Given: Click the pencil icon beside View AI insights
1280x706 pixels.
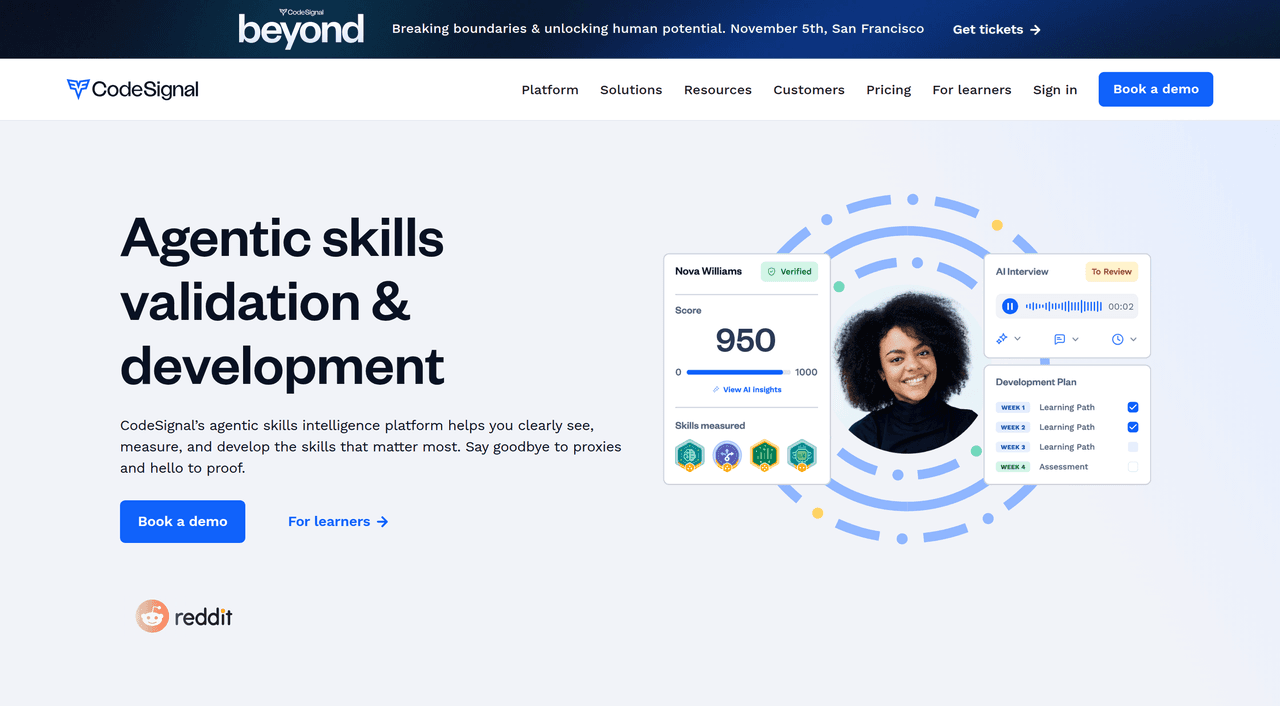Looking at the screenshot, I should click(x=716, y=390).
